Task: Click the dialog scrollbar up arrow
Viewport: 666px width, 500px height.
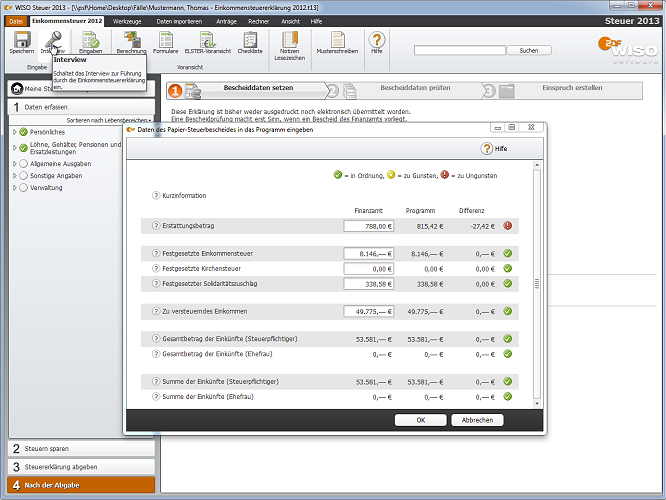Action: click(537, 165)
